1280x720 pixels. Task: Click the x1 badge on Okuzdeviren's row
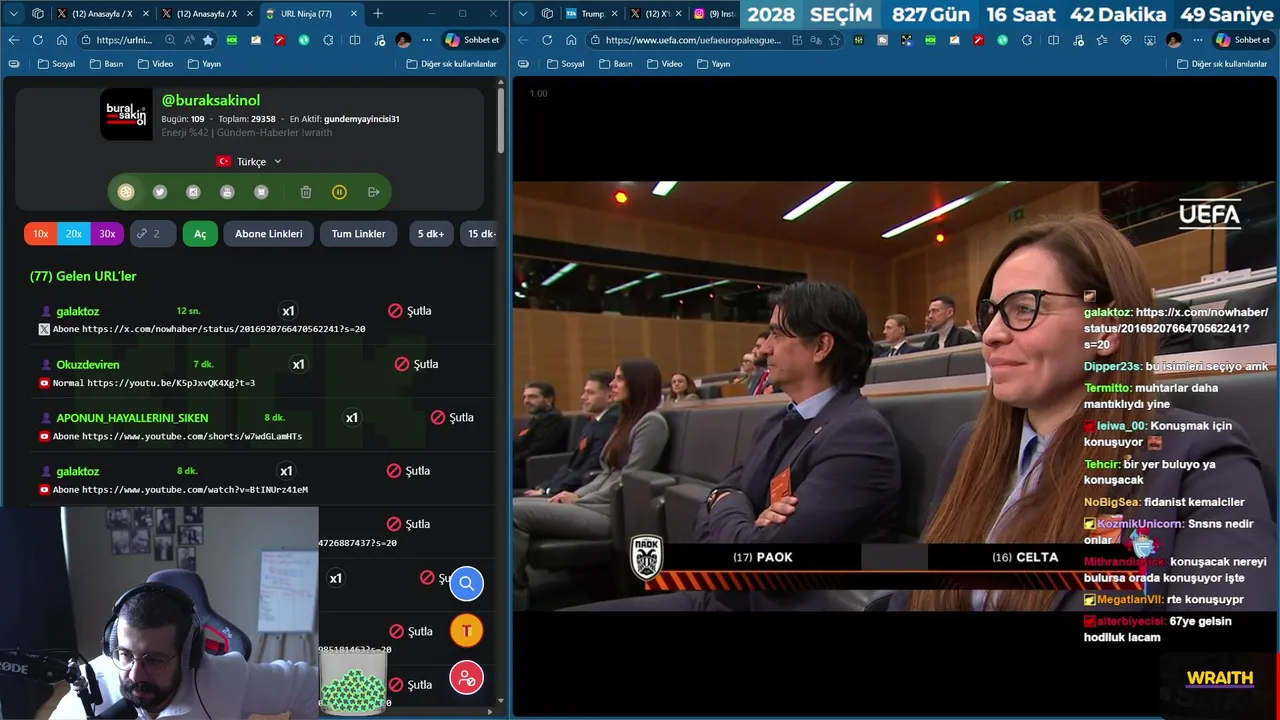[298, 364]
